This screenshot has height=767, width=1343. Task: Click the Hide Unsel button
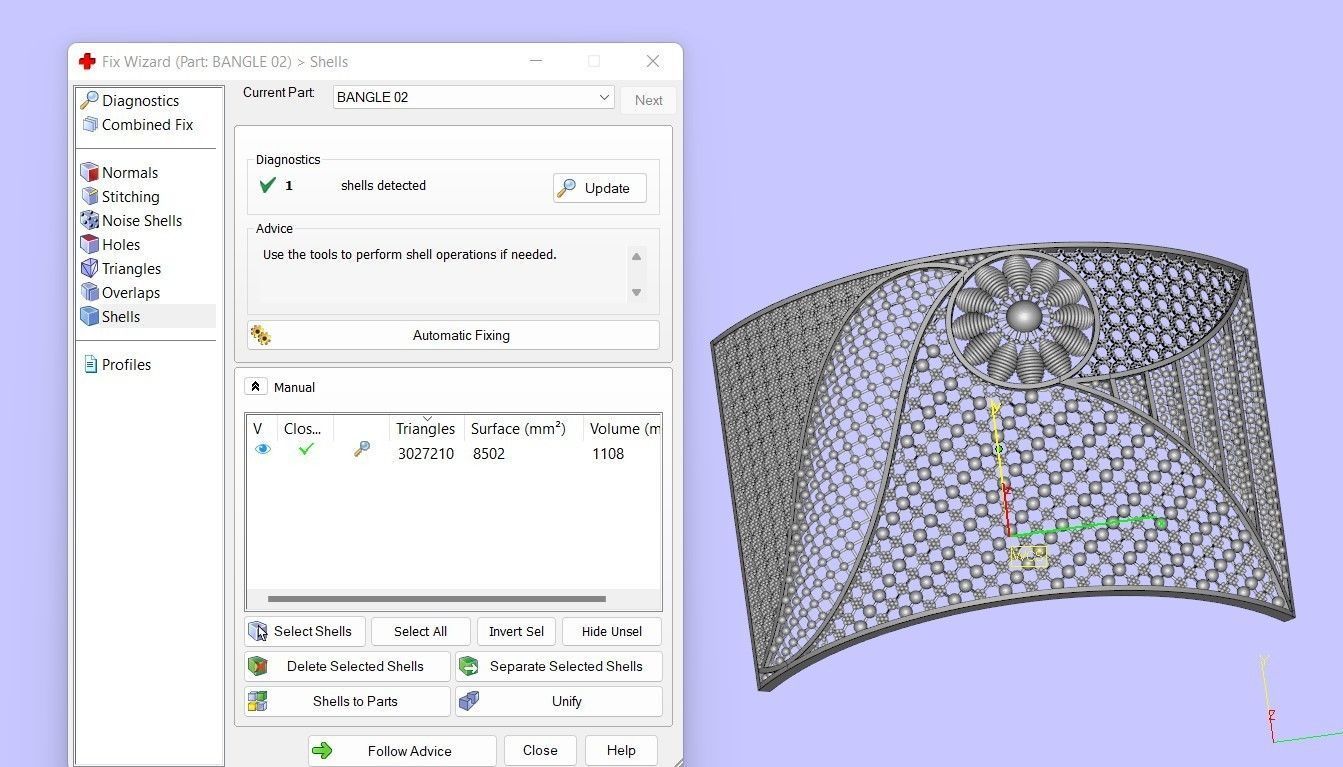(x=612, y=631)
